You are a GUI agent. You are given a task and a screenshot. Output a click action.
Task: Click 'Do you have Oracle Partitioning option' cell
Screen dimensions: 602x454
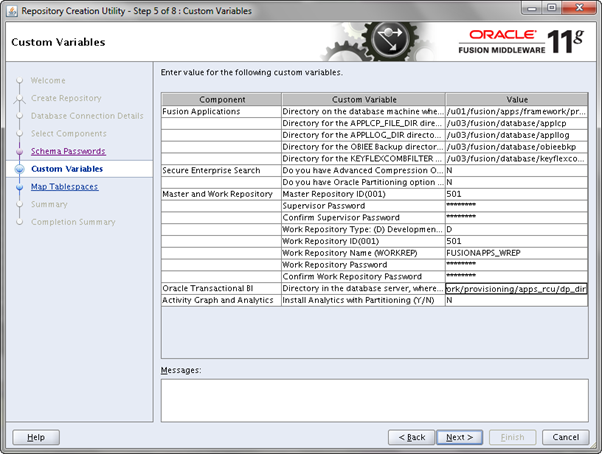364,182
